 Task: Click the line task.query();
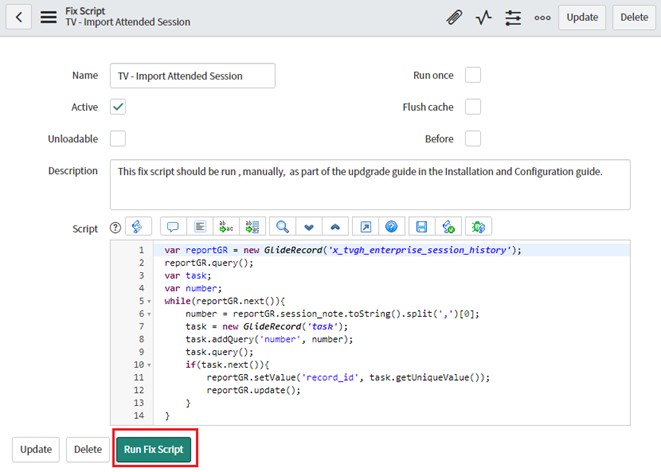click(219, 352)
